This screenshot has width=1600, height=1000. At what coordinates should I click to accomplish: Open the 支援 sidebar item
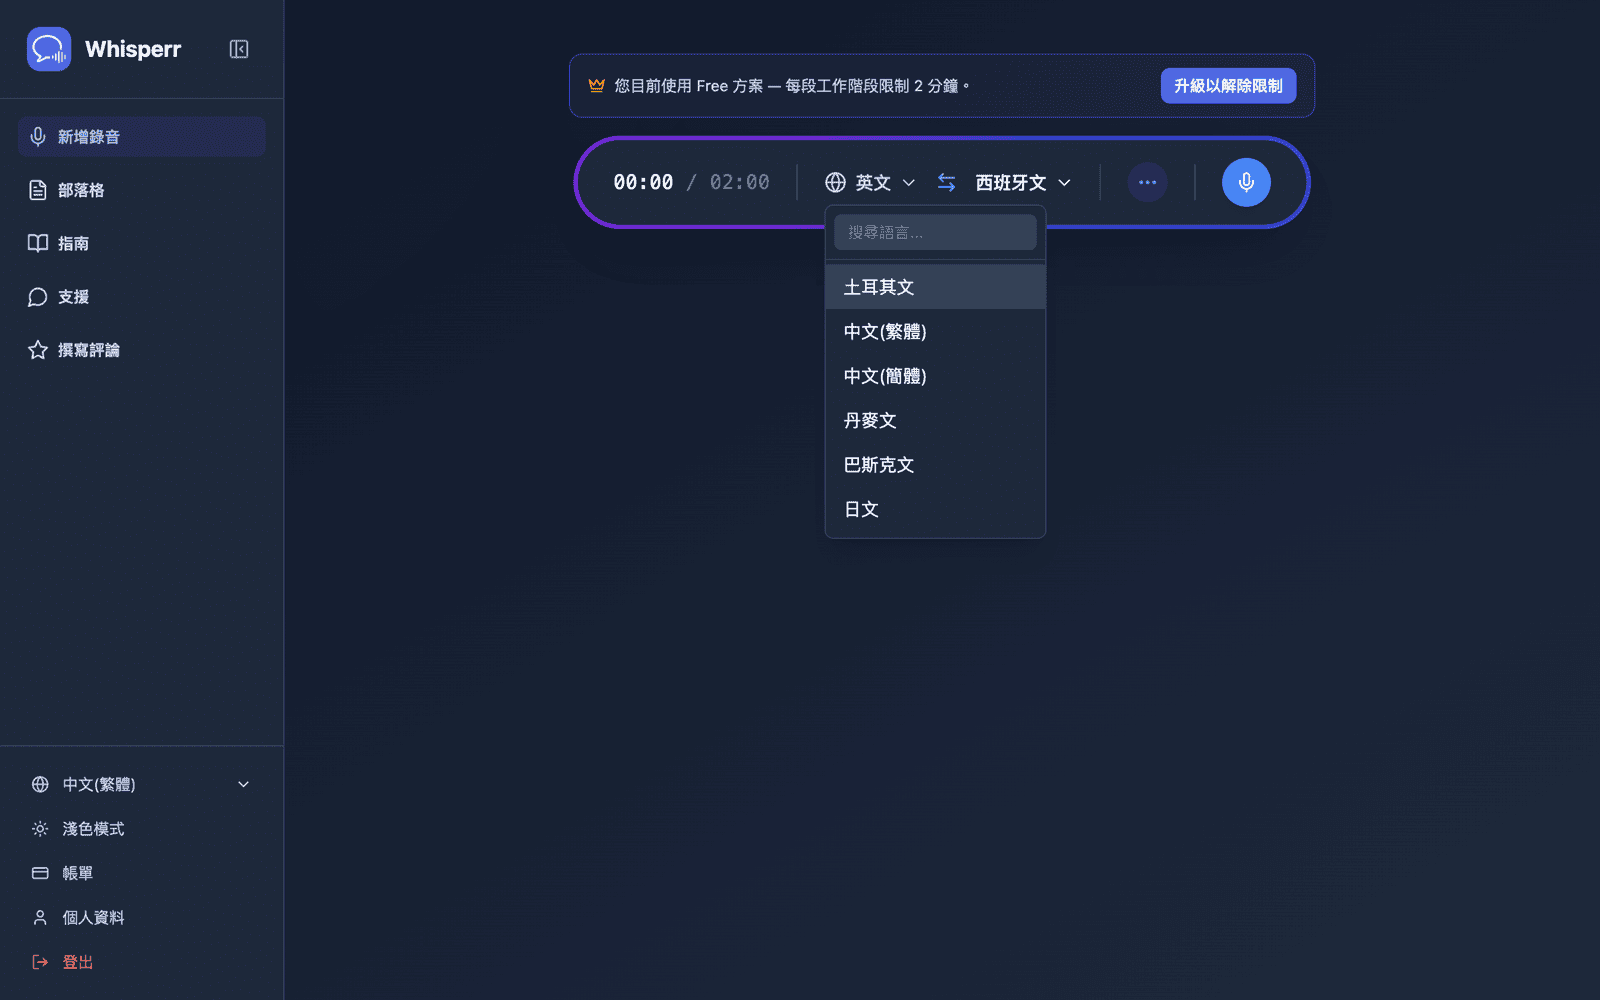[x=141, y=297]
